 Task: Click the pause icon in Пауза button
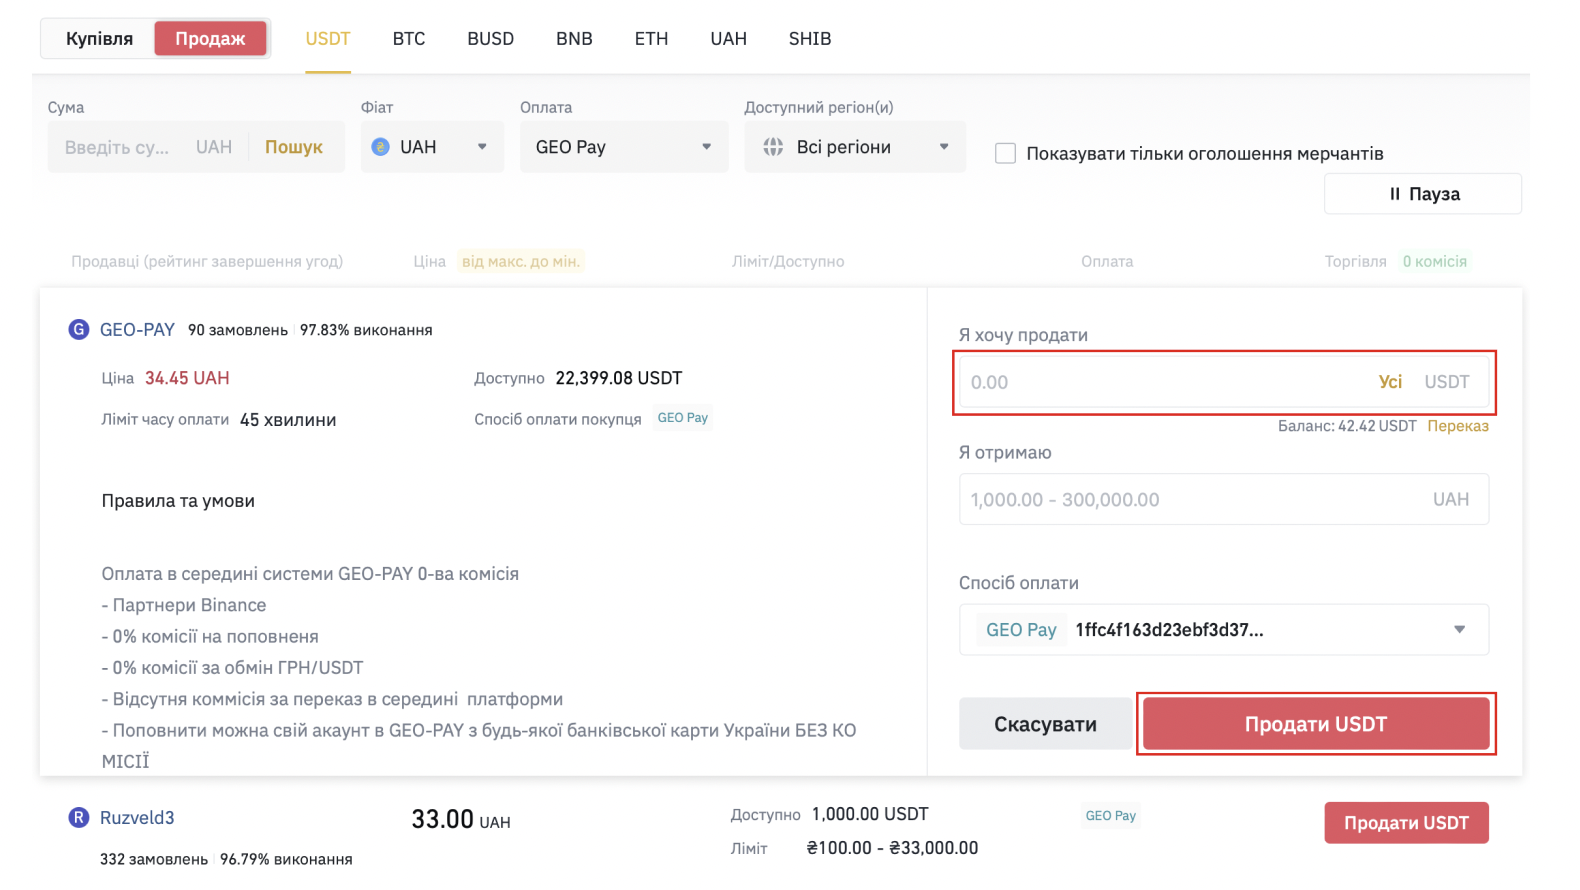(x=1395, y=194)
